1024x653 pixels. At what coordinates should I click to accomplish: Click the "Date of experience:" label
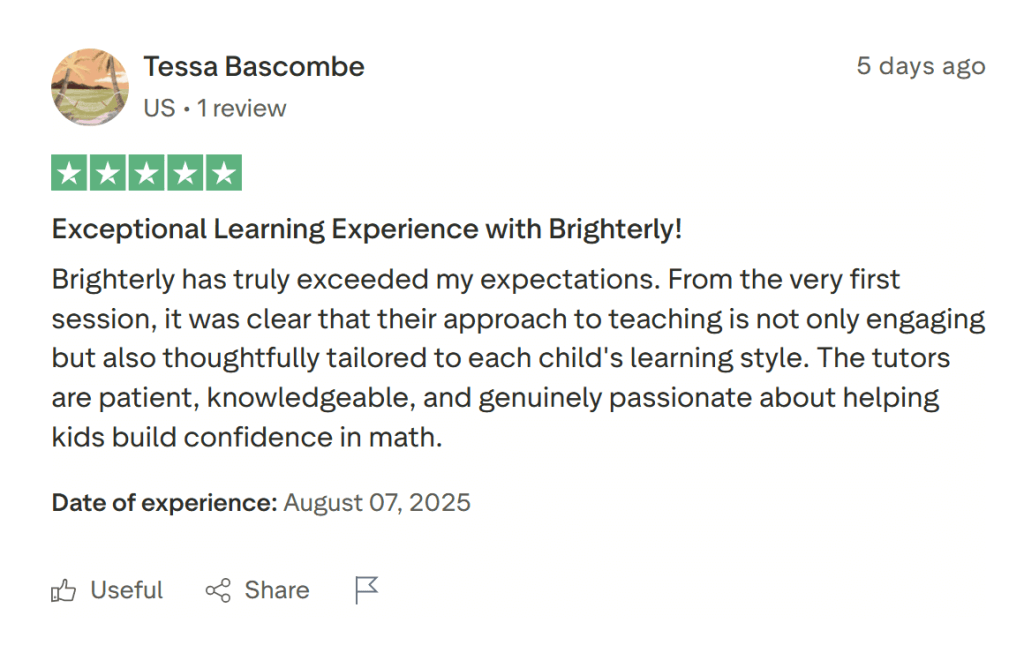(164, 502)
